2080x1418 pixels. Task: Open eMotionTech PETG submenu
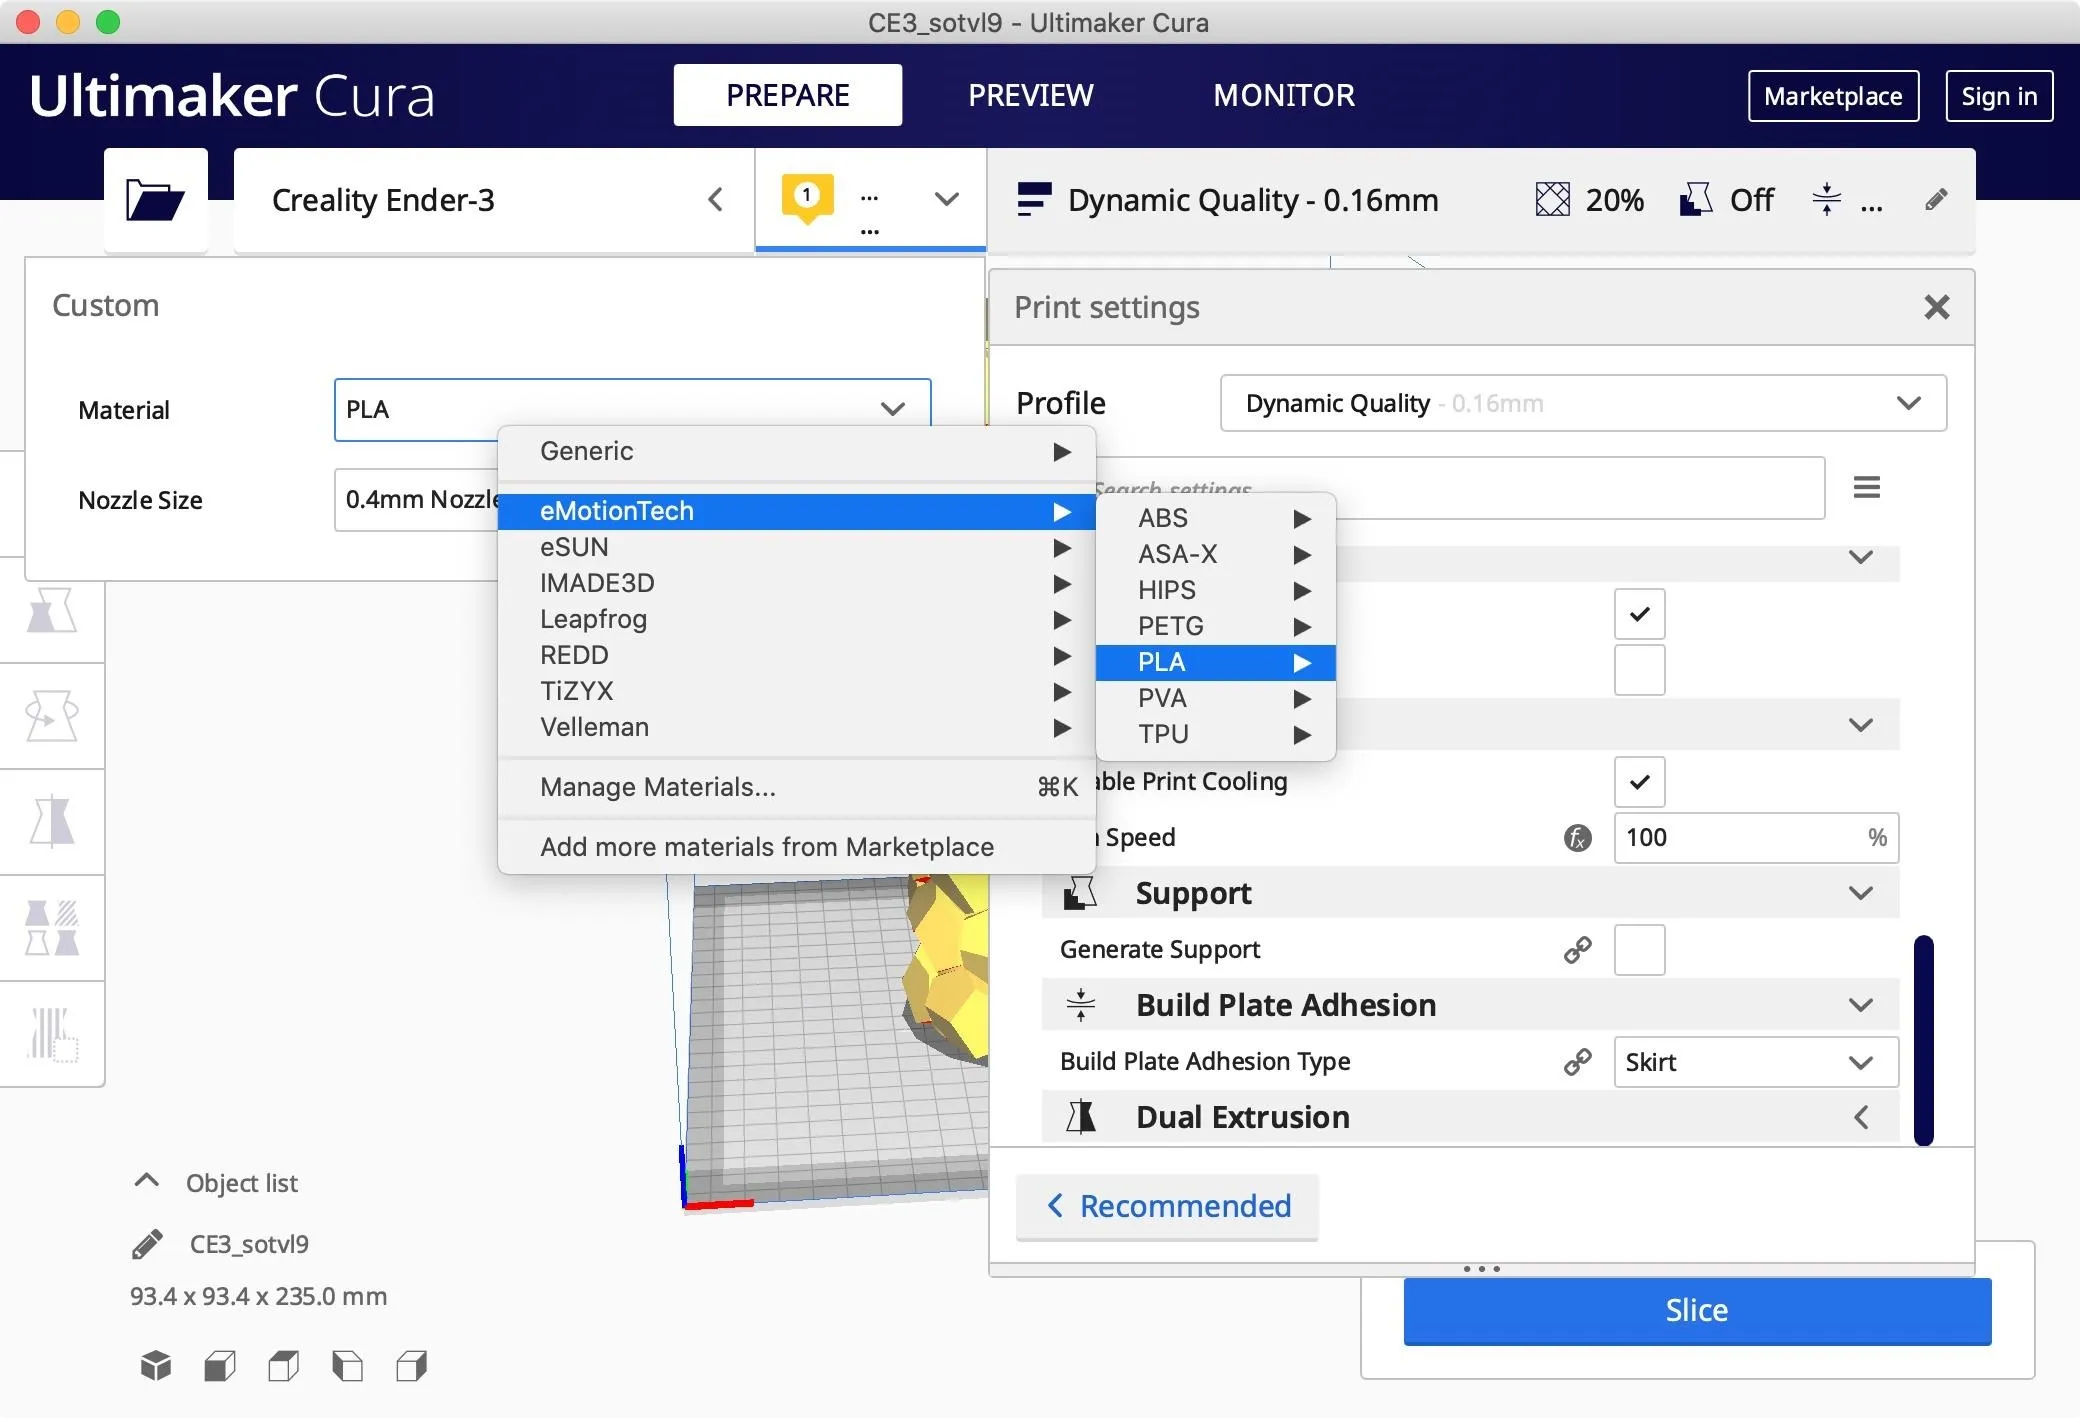coord(1216,626)
